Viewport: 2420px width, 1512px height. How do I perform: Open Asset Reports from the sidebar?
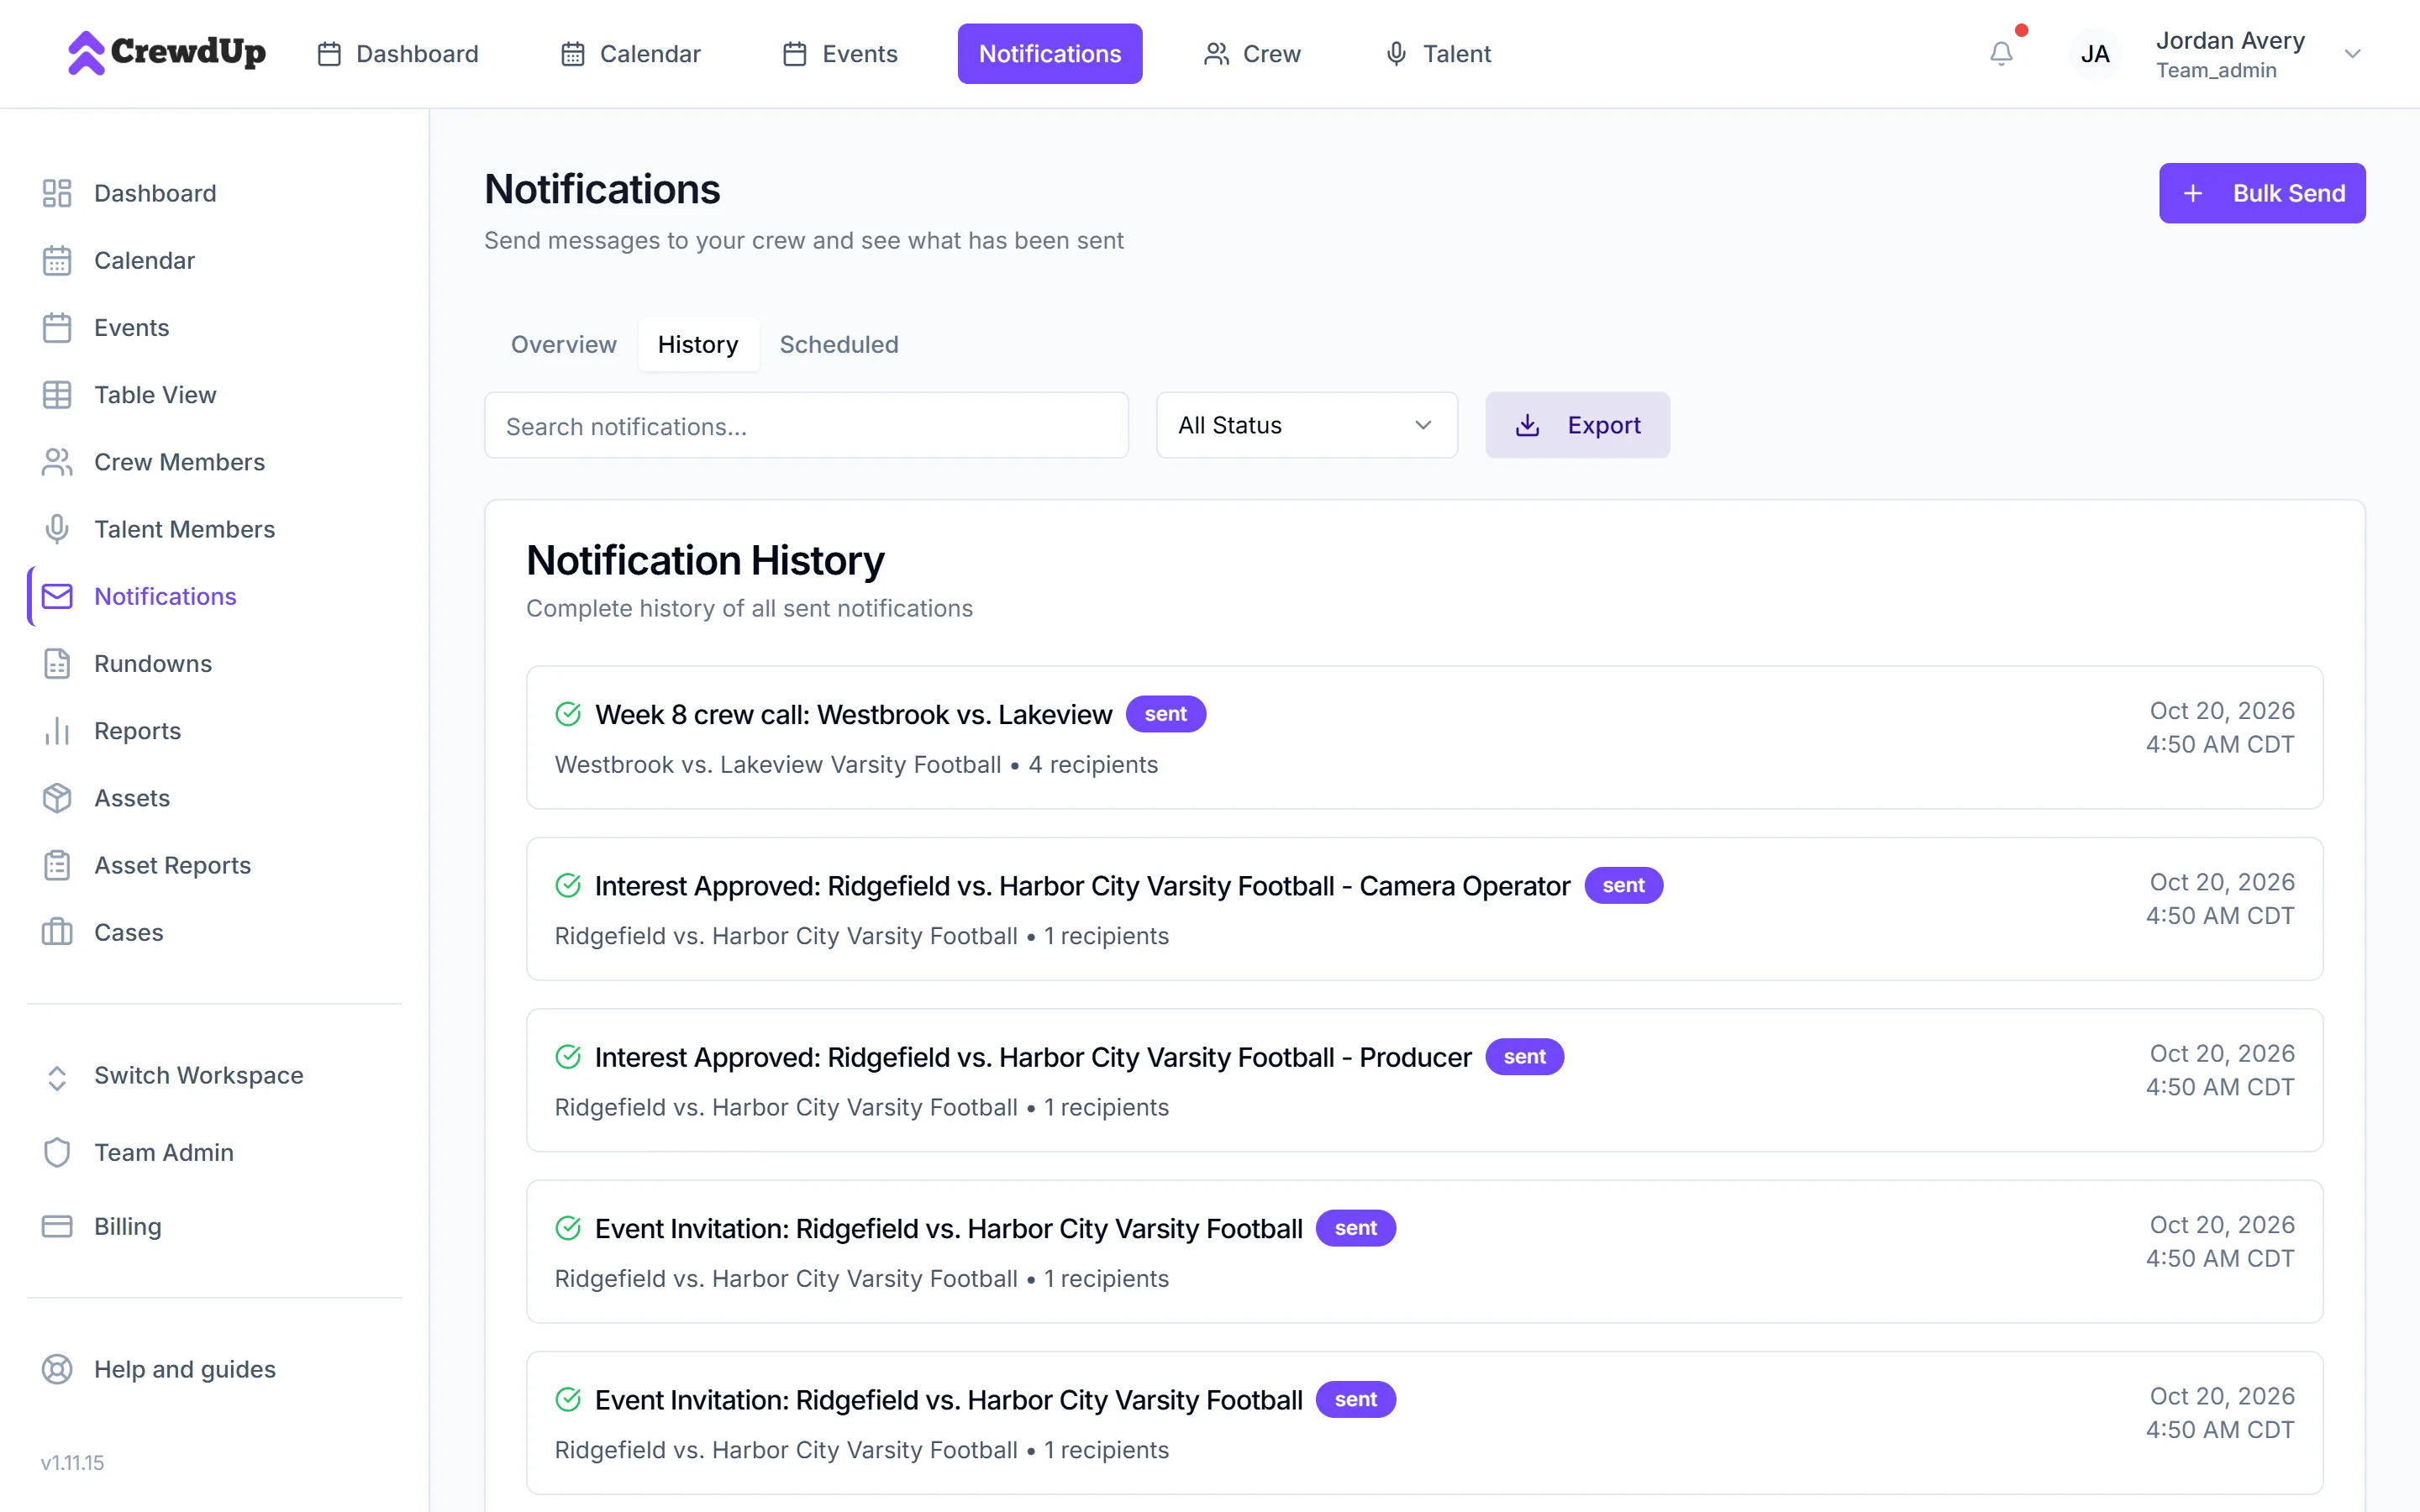[x=172, y=865]
